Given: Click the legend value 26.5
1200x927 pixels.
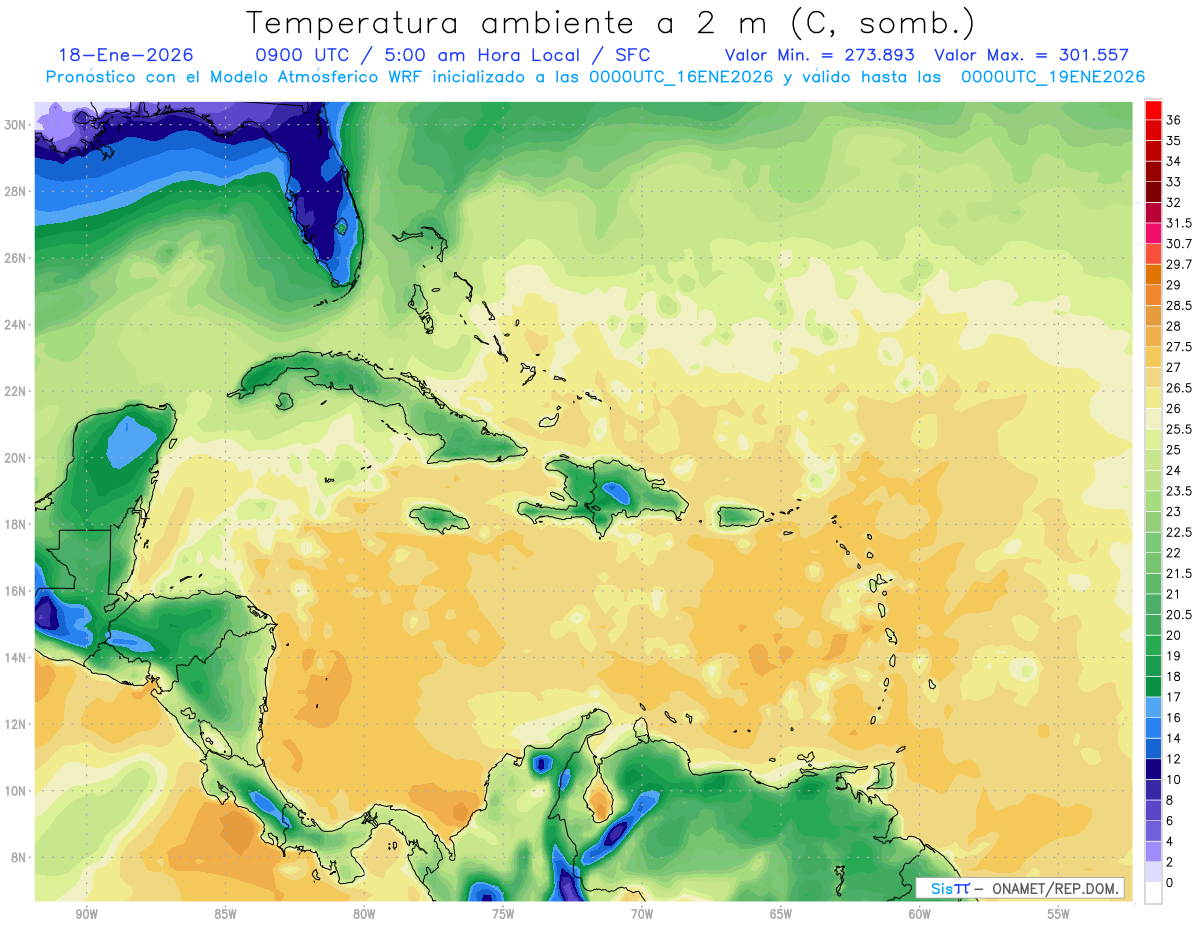Looking at the screenshot, I should point(1179,388).
